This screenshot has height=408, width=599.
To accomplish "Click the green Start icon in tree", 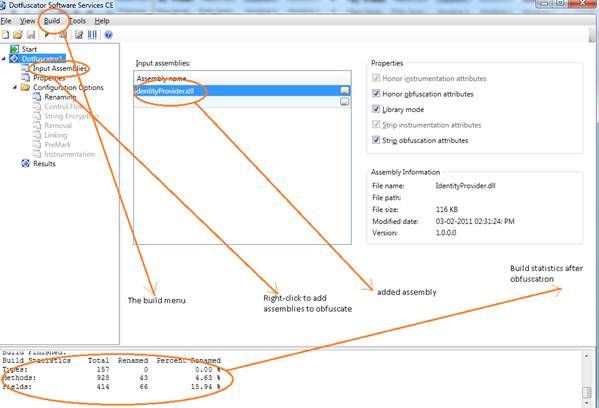I will [15, 49].
